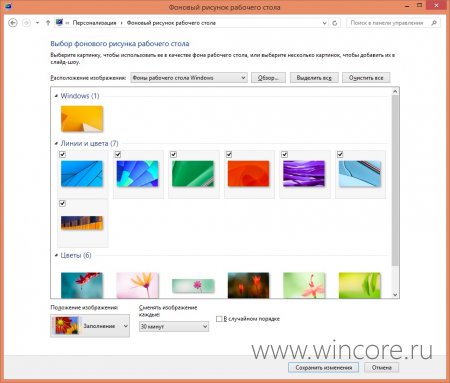Collapse the Windows (1) group
Viewport: 450px width, 383px height.
pyautogui.click(x=56, y=96)
